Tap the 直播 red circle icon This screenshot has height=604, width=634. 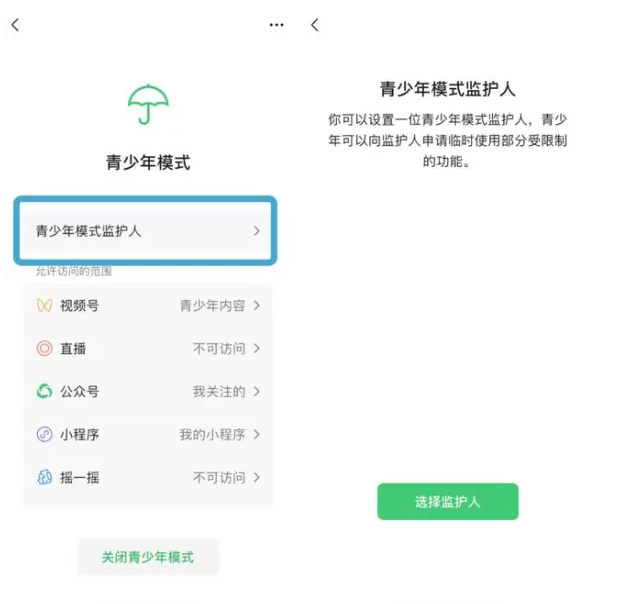[x=44, y=348]
